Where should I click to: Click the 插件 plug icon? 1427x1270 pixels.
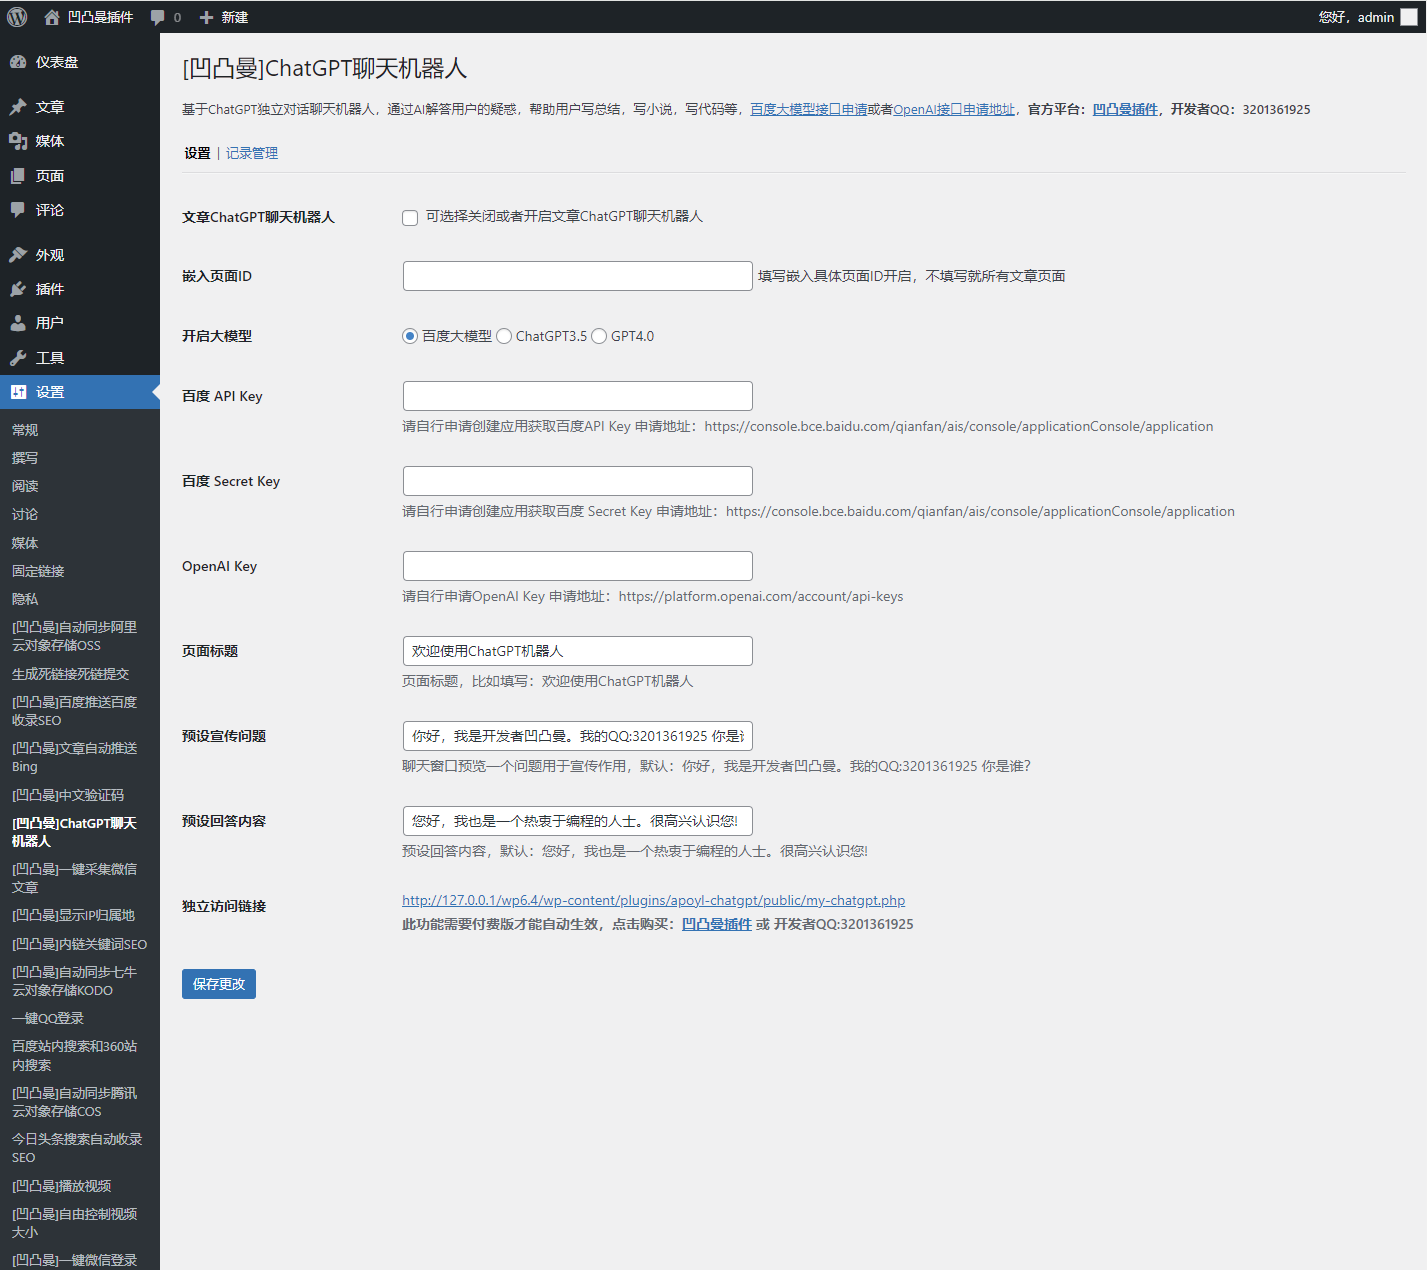point(18,289)
